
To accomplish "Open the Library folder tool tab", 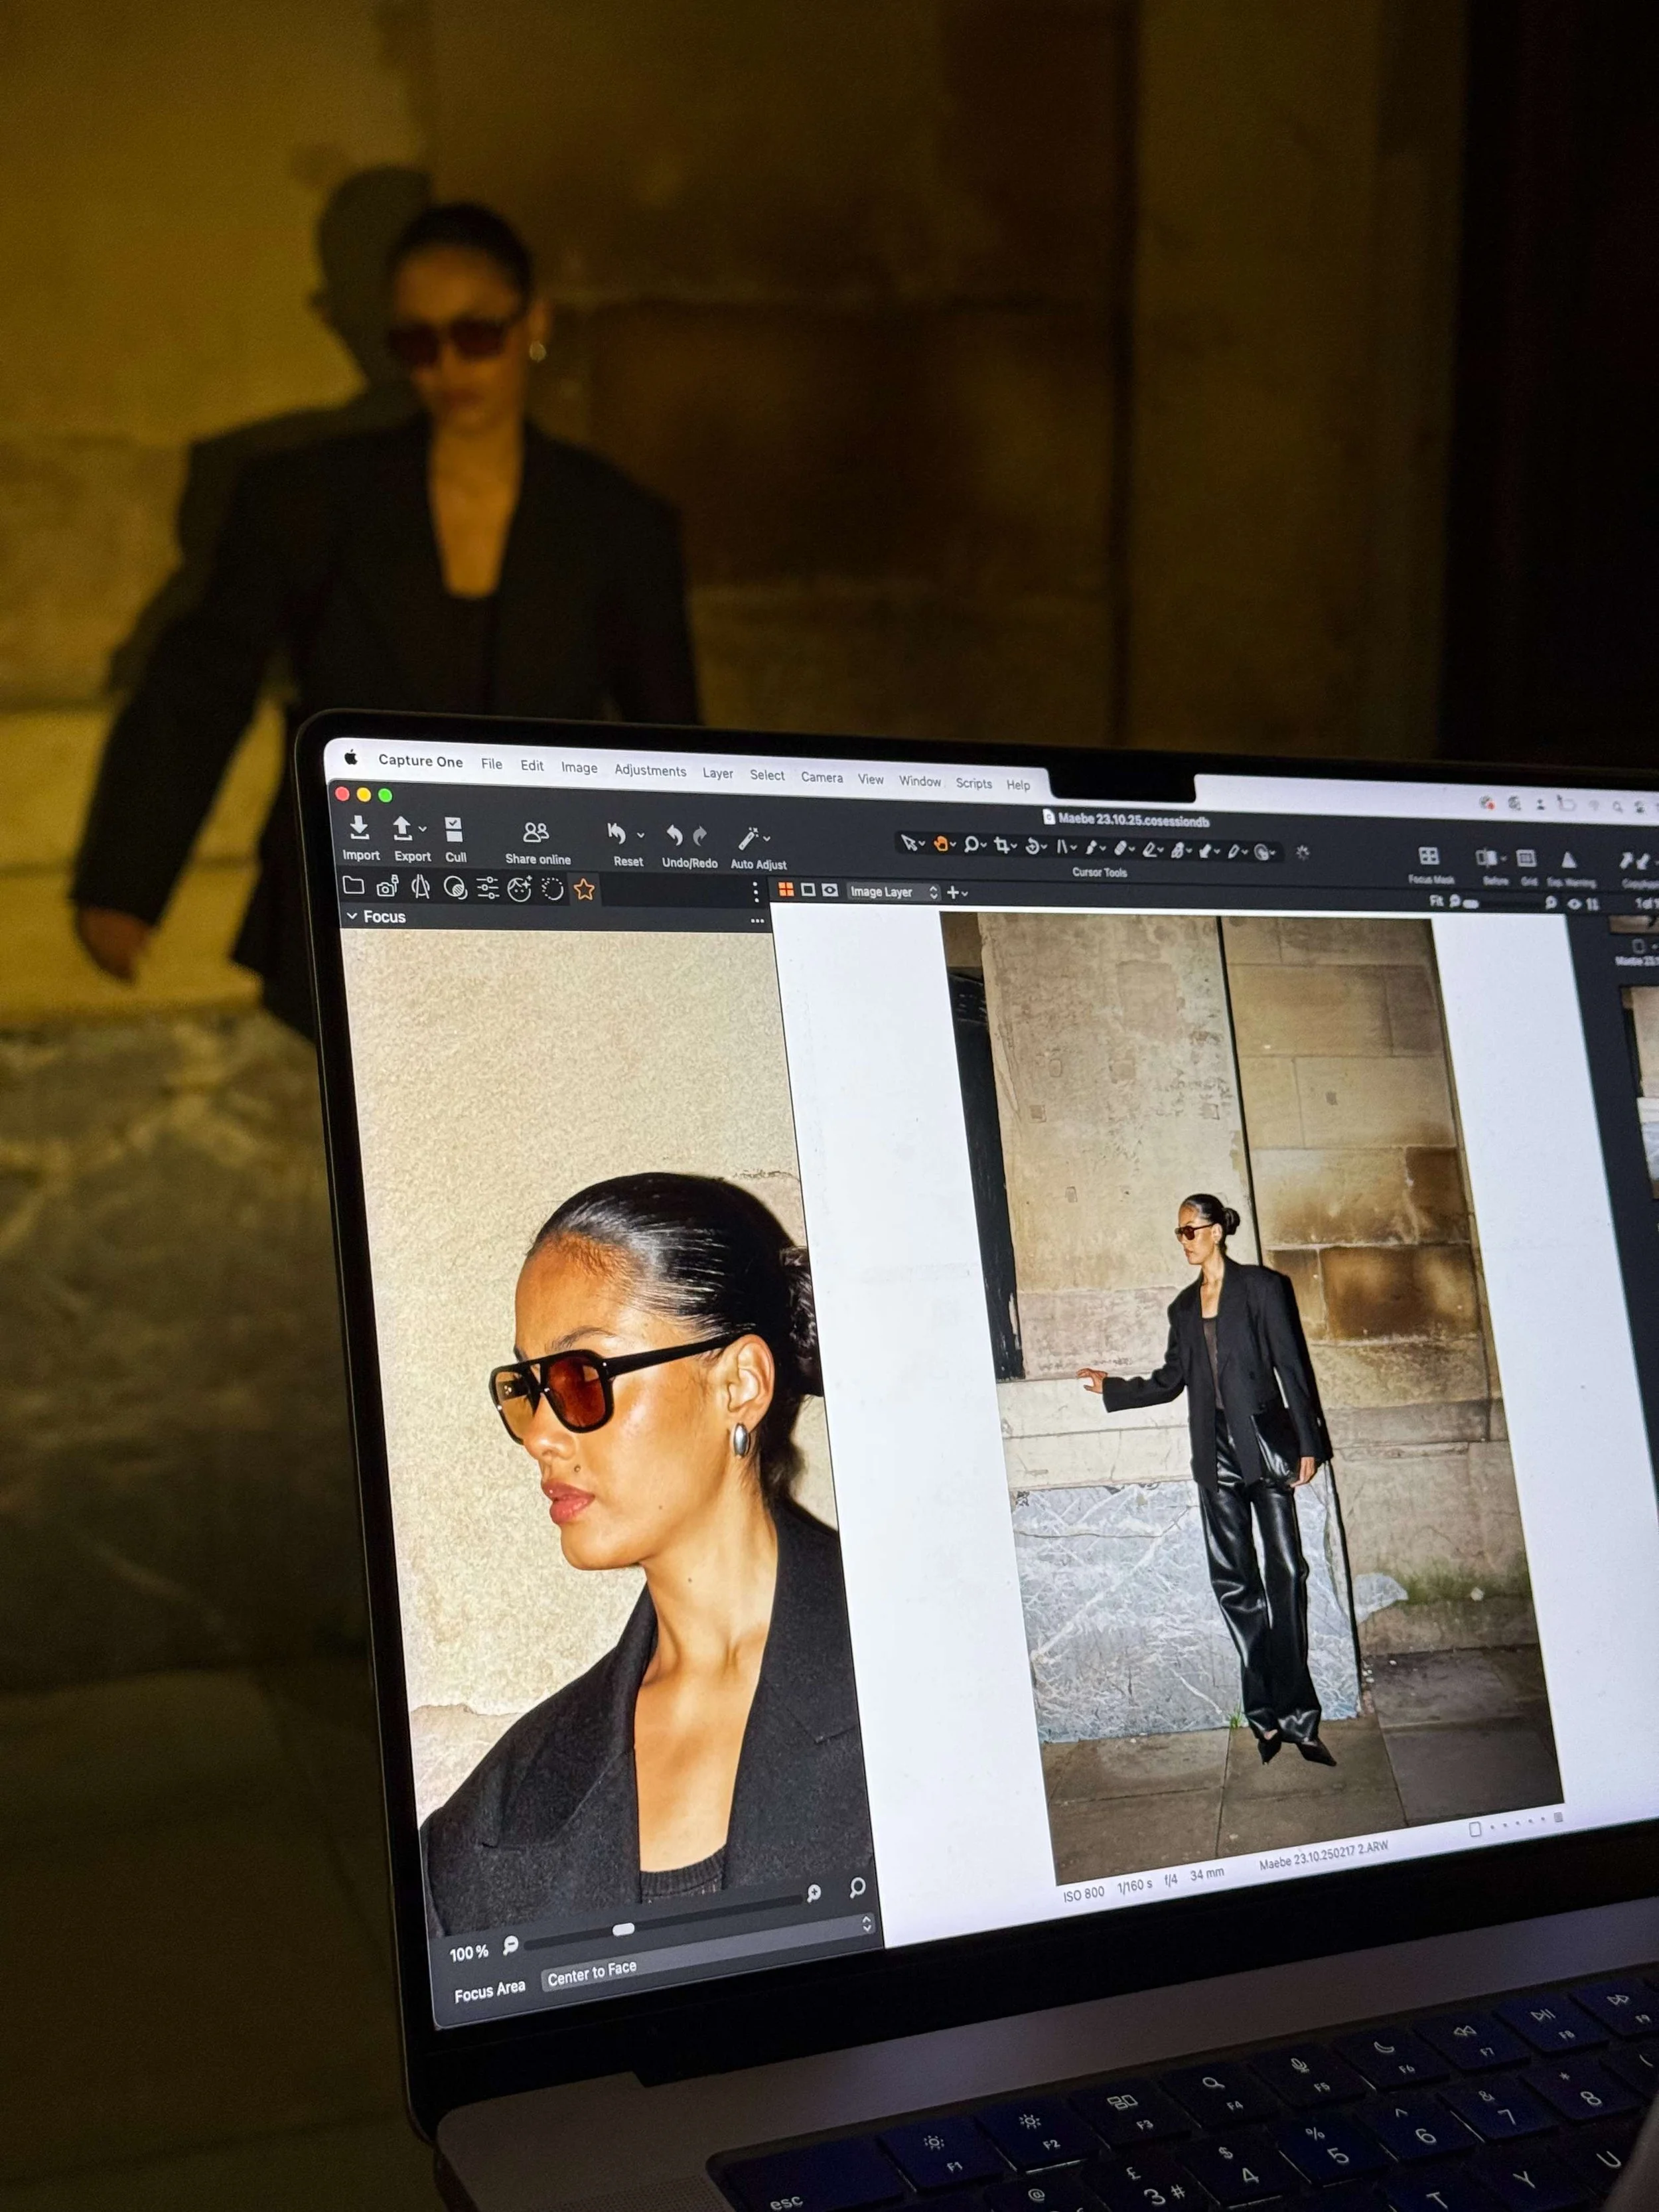I will [x=353, y=886].
